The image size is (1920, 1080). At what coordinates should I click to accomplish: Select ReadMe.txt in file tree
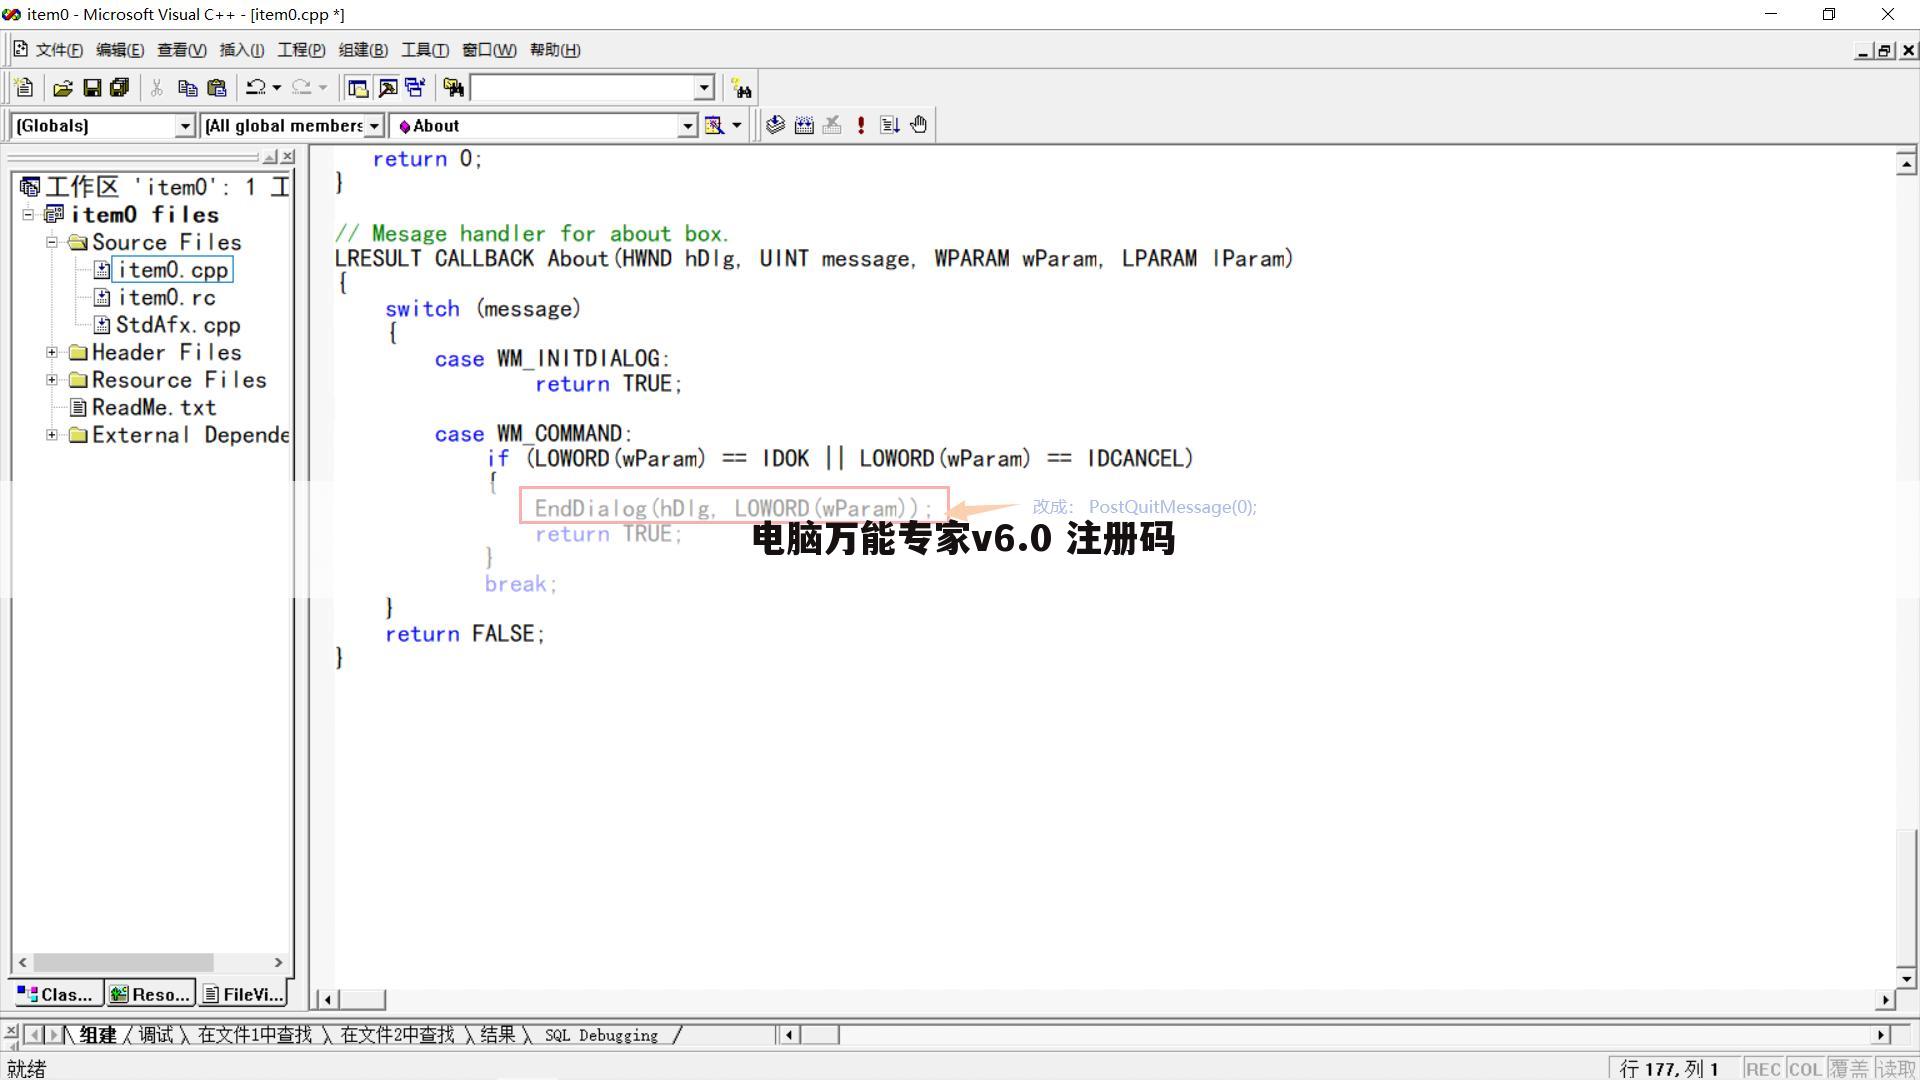(154, 408)
